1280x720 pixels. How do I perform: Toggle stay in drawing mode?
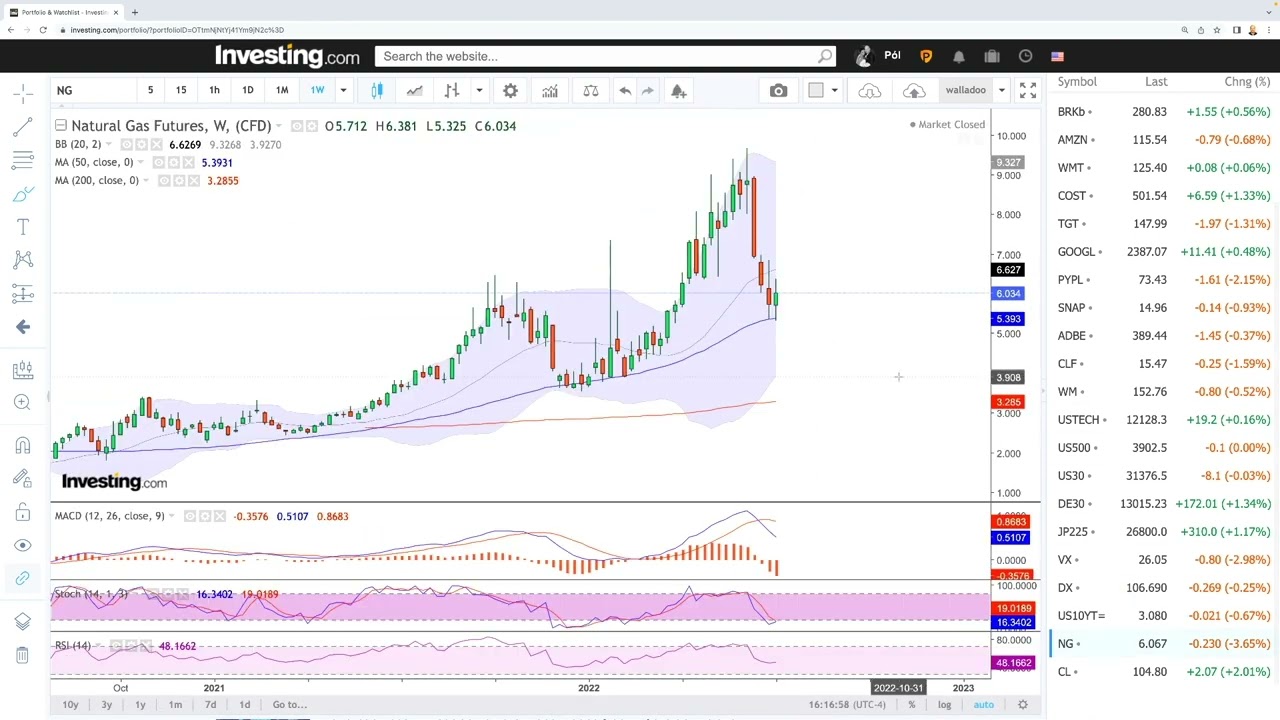click(x=23, y=478)
